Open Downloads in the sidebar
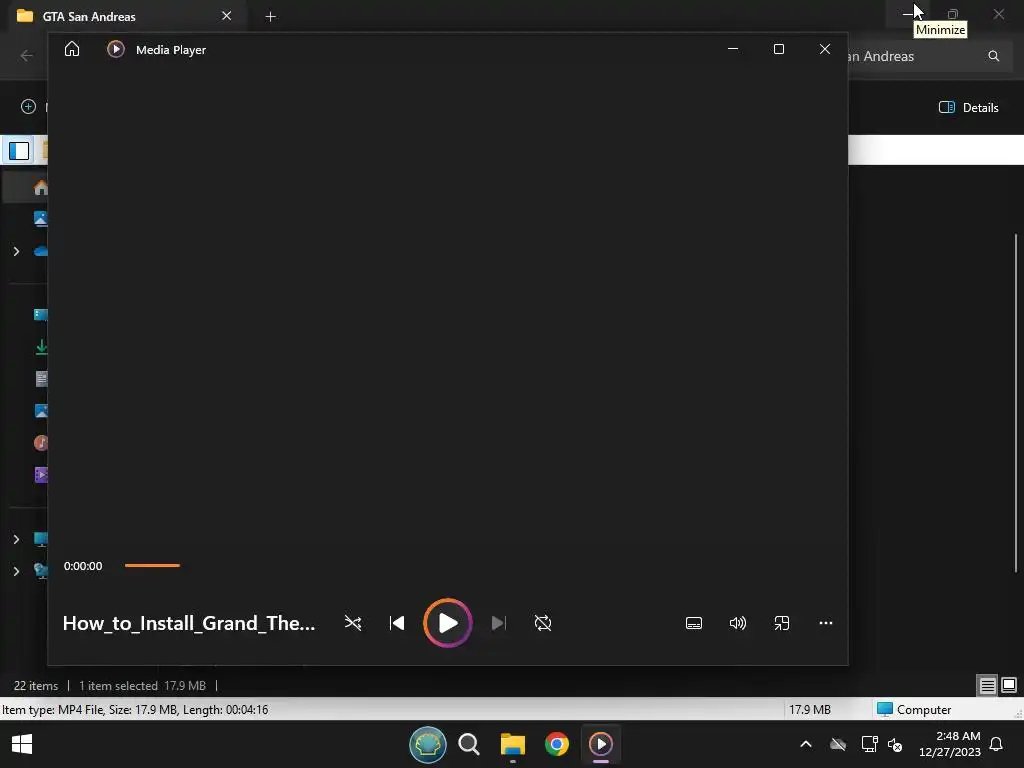The height and width of the screenshot is (768, 1024). [41, 347]
